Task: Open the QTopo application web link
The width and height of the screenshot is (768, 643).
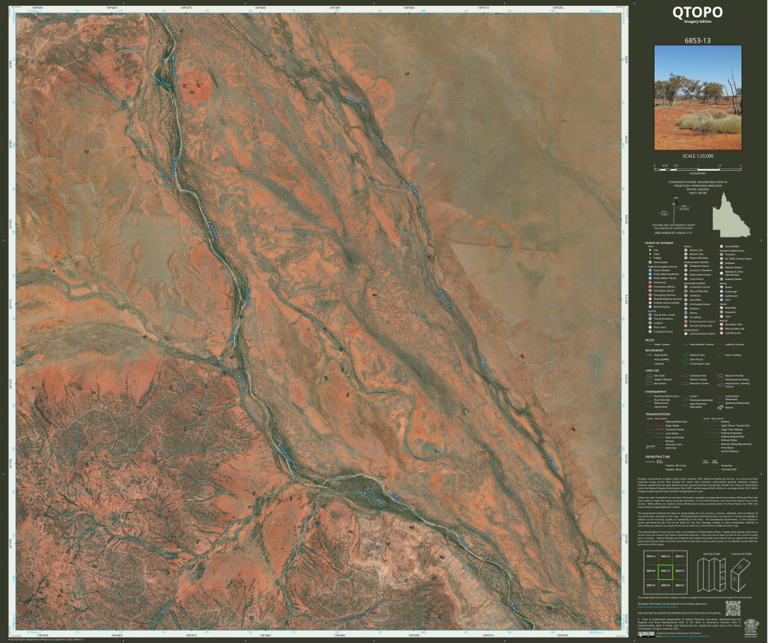Action: pos(658,607)
